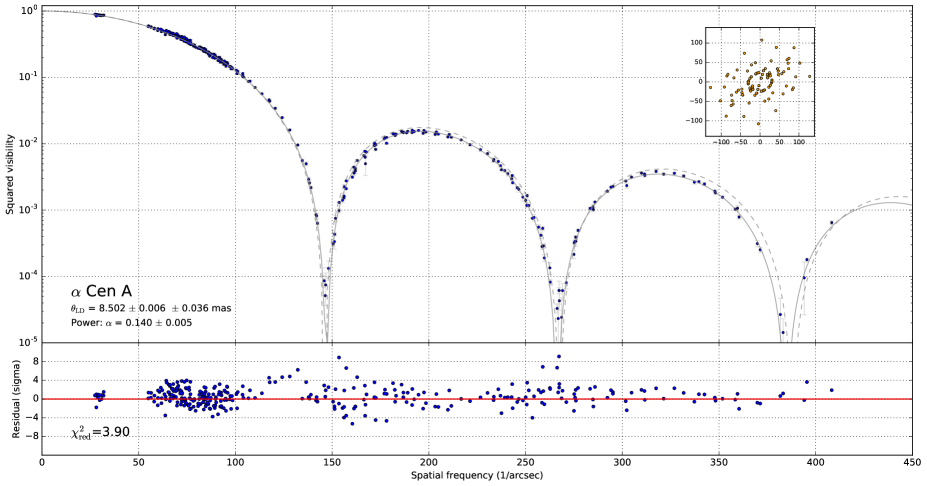Image resolution: width=927 pixels, height=486 pixels.
Task: Click the χ²red=3.90 annotation
Action: 100,433
